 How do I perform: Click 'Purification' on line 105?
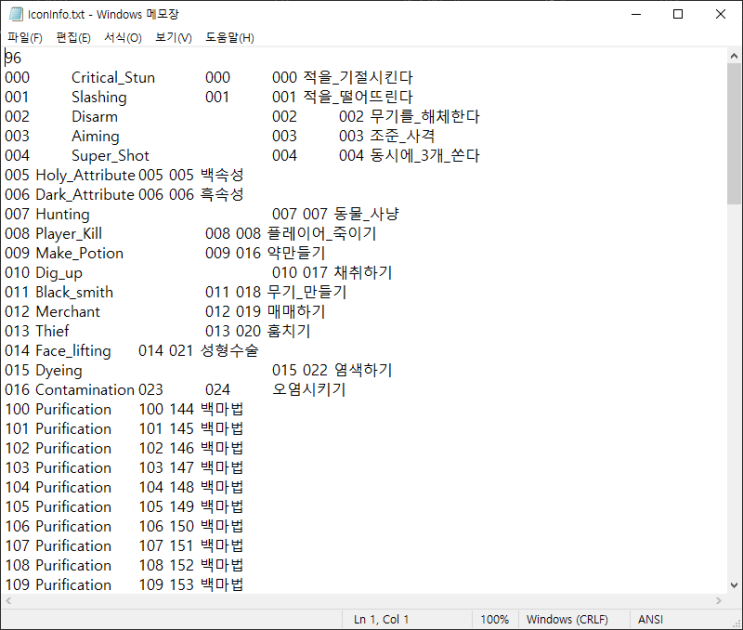pyautogui.click(x=73, y=507)
